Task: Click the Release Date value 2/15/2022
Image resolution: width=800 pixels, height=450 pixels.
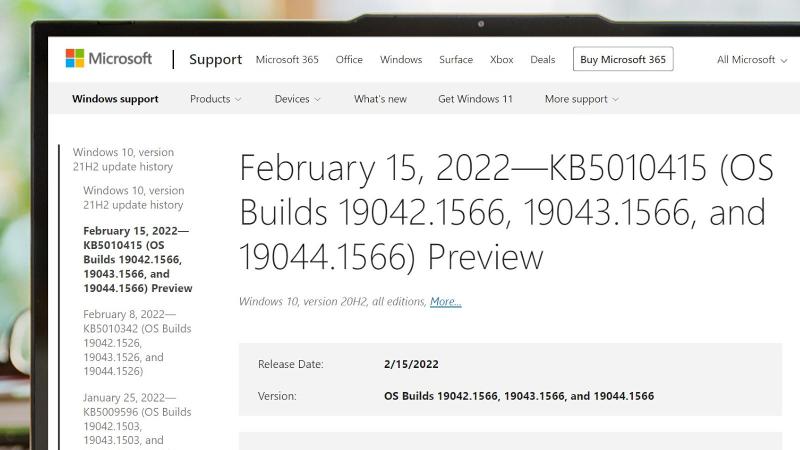Action: (x=411, y=364)
